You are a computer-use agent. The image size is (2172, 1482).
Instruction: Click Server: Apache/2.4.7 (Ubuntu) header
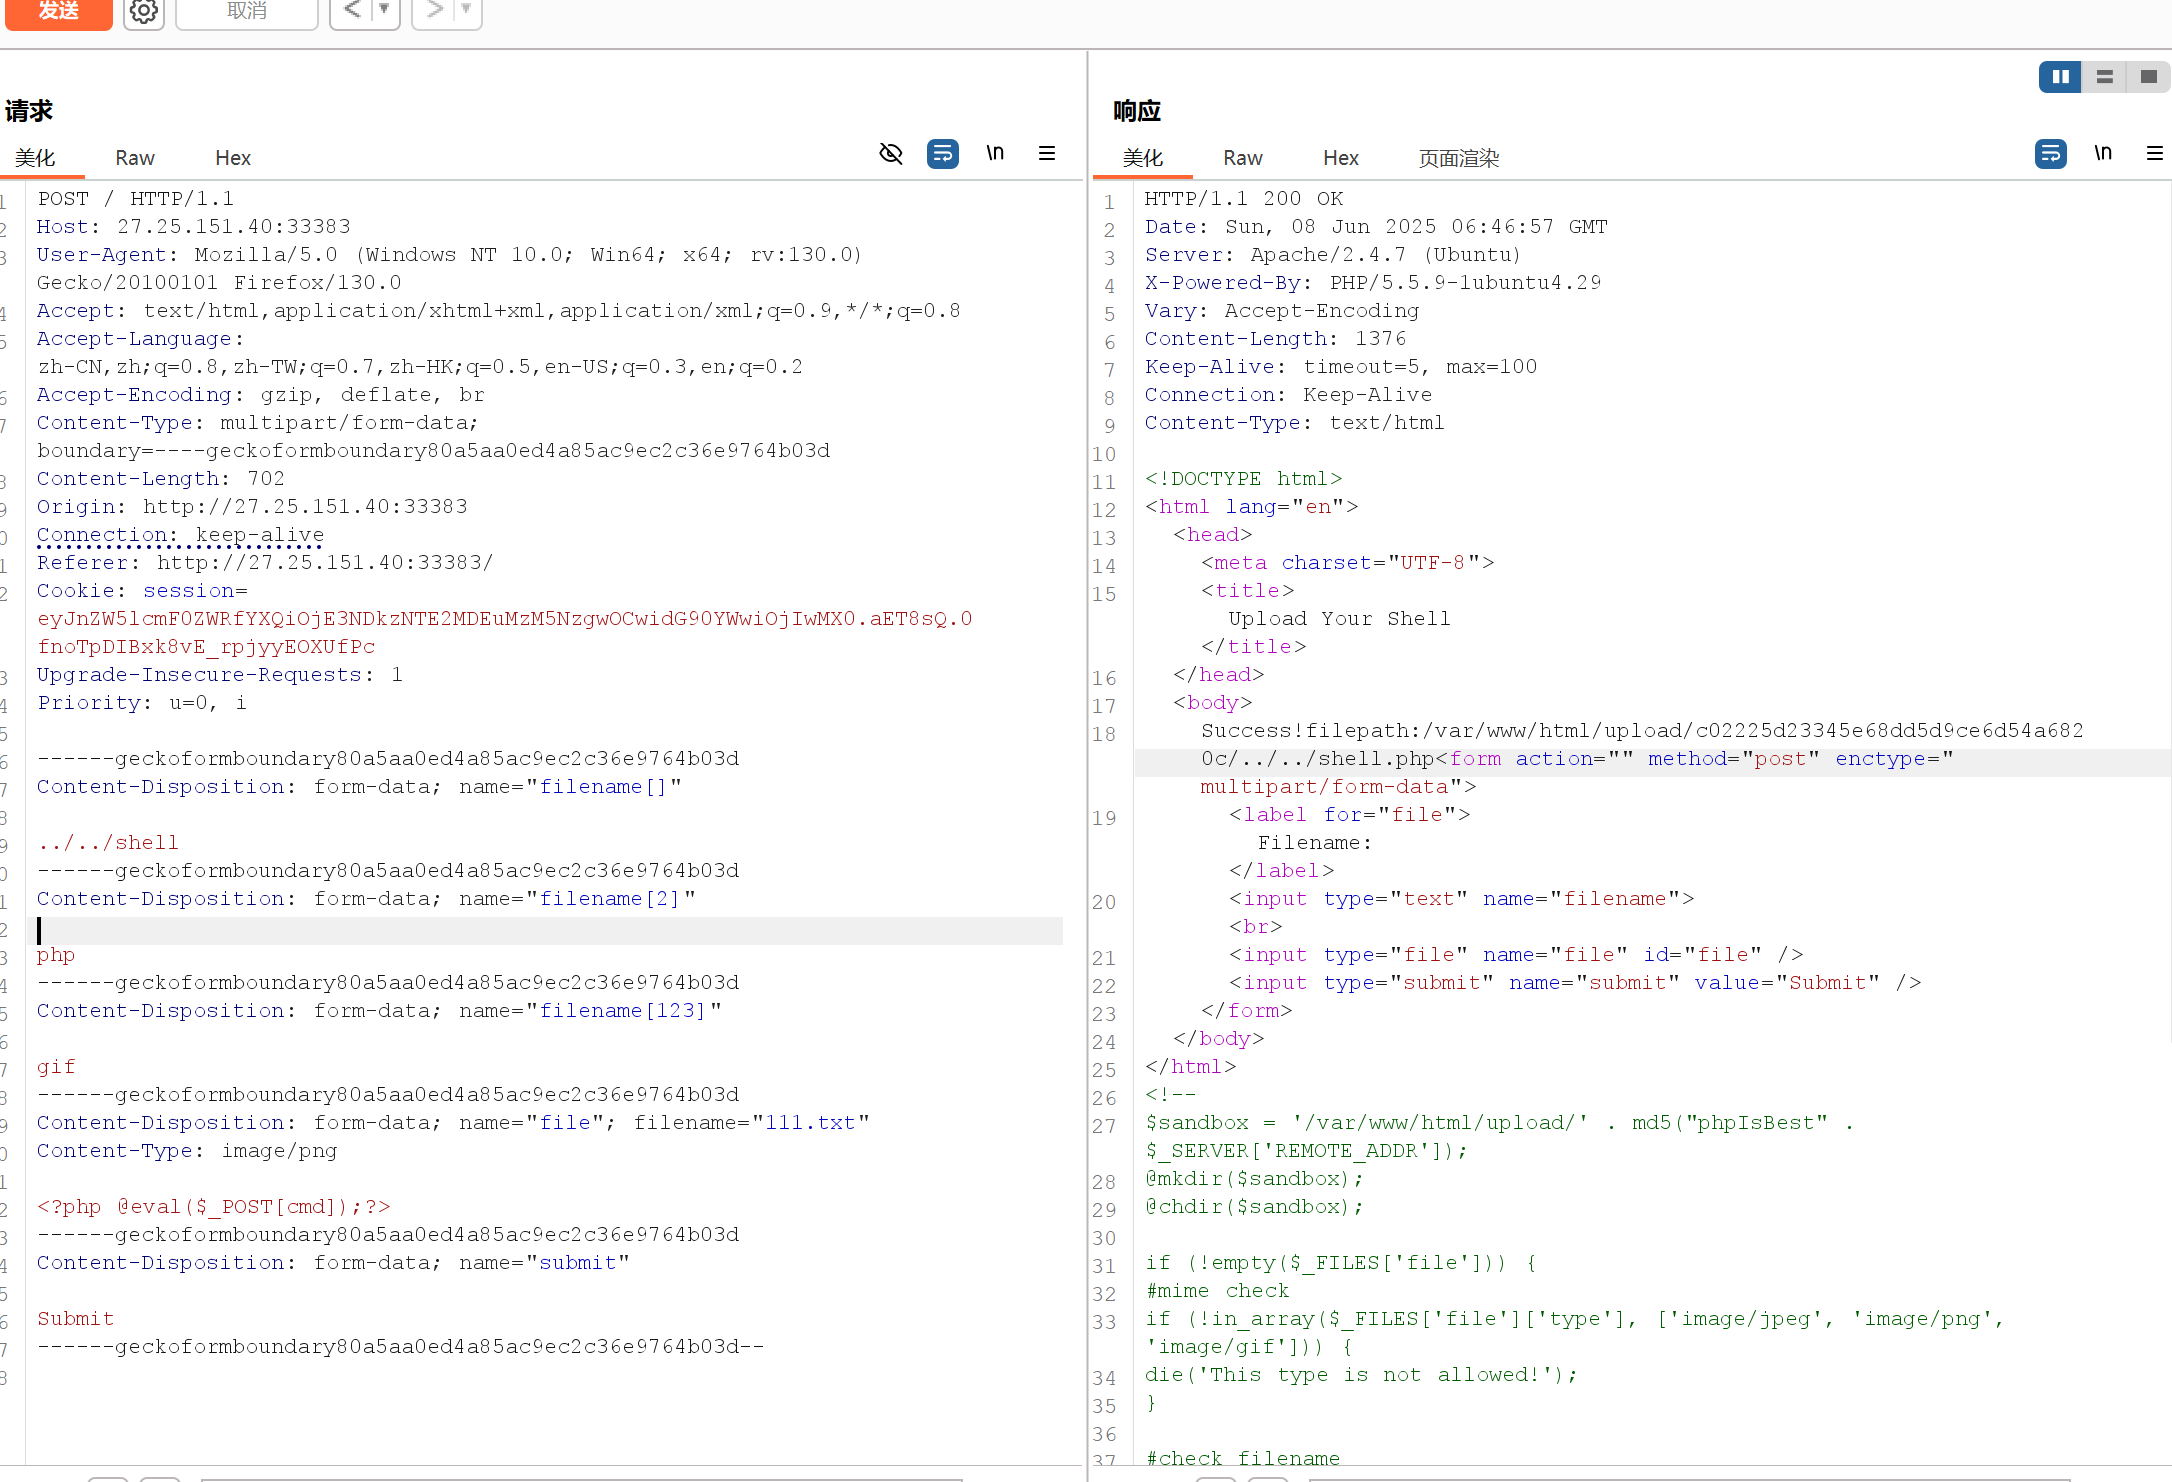[1333, 255]
